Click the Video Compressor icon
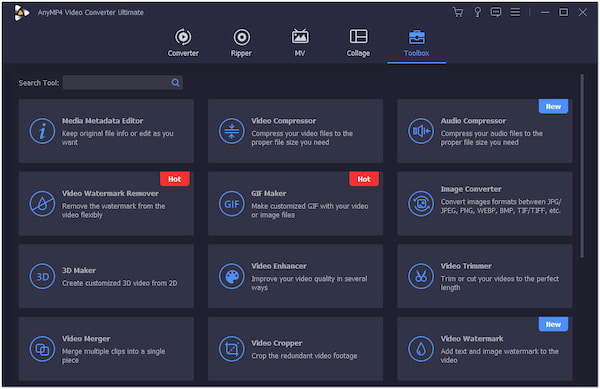Image resolution: width=600 pixels, height=389 pixels. [x=232, y=131]
